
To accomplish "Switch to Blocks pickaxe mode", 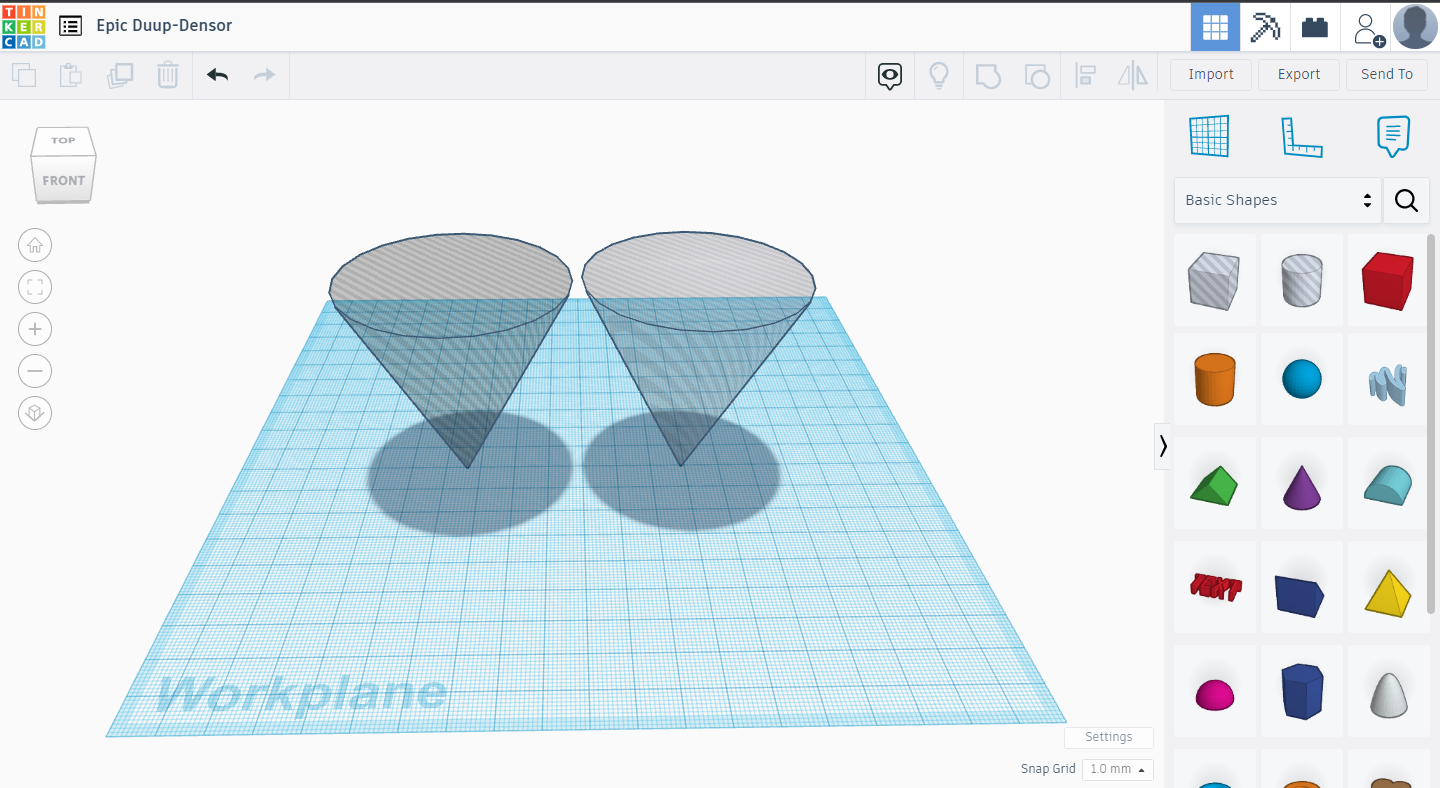I will [x=1265, y=27].
